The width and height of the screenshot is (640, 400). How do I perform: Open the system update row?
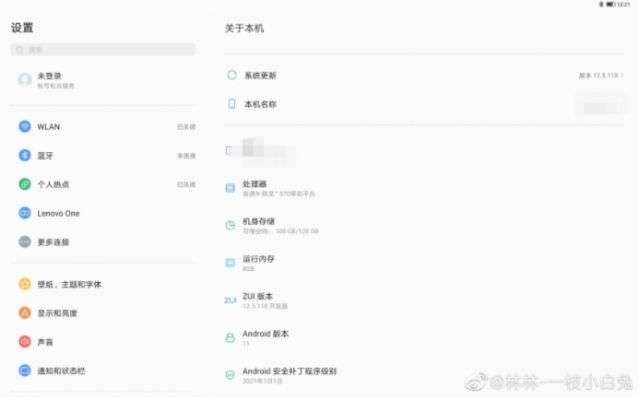[x=425, y=75]
